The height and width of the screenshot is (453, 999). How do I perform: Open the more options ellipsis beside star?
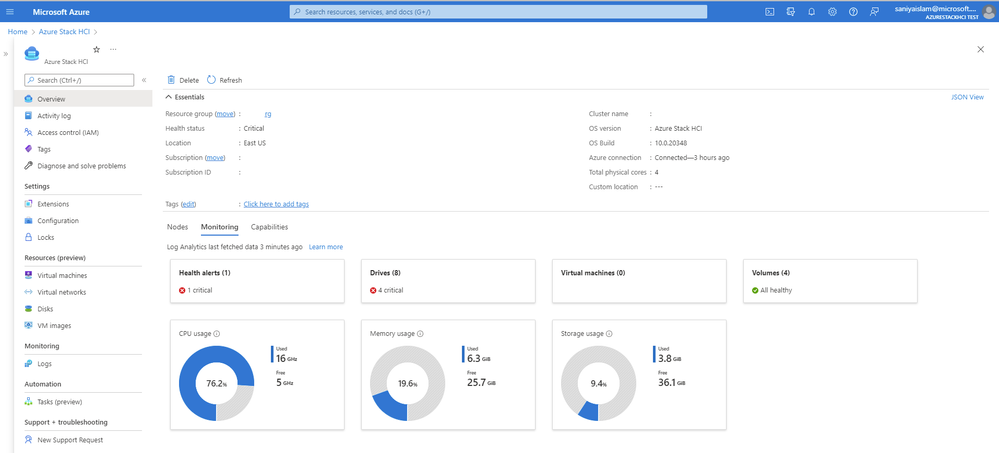[x=113, y=49]
